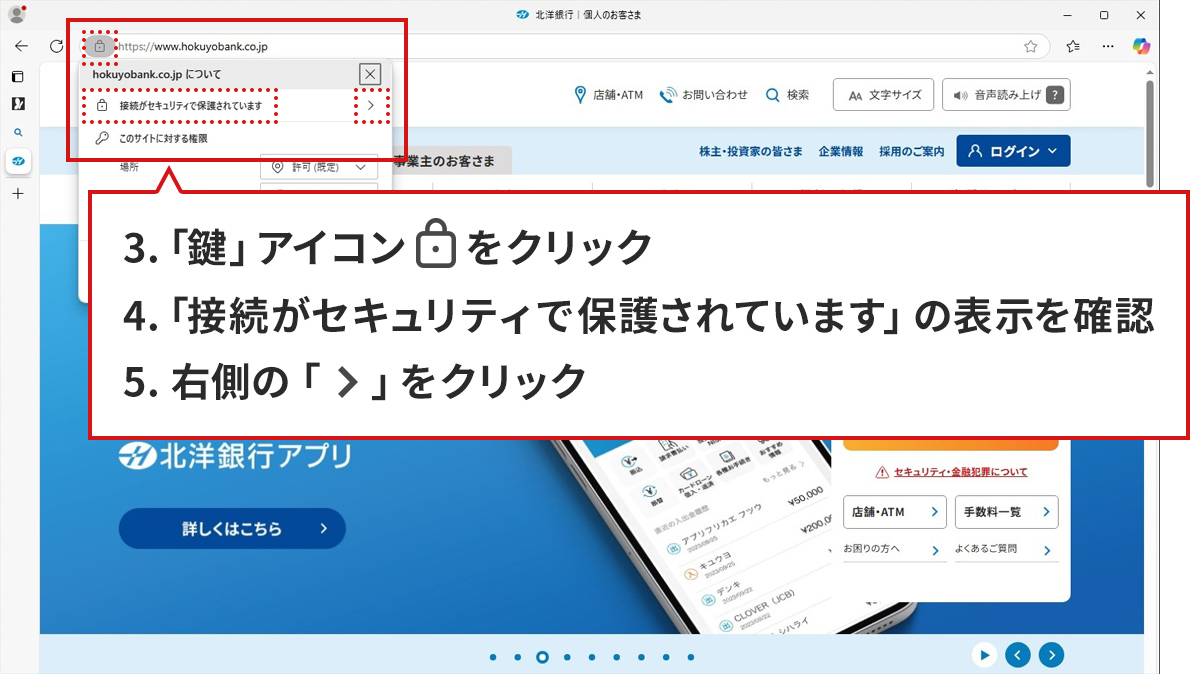Select the search tab icon in sidebar
Image resolution: width=1190 pixels, height=674 pixels.
point(18,132)
